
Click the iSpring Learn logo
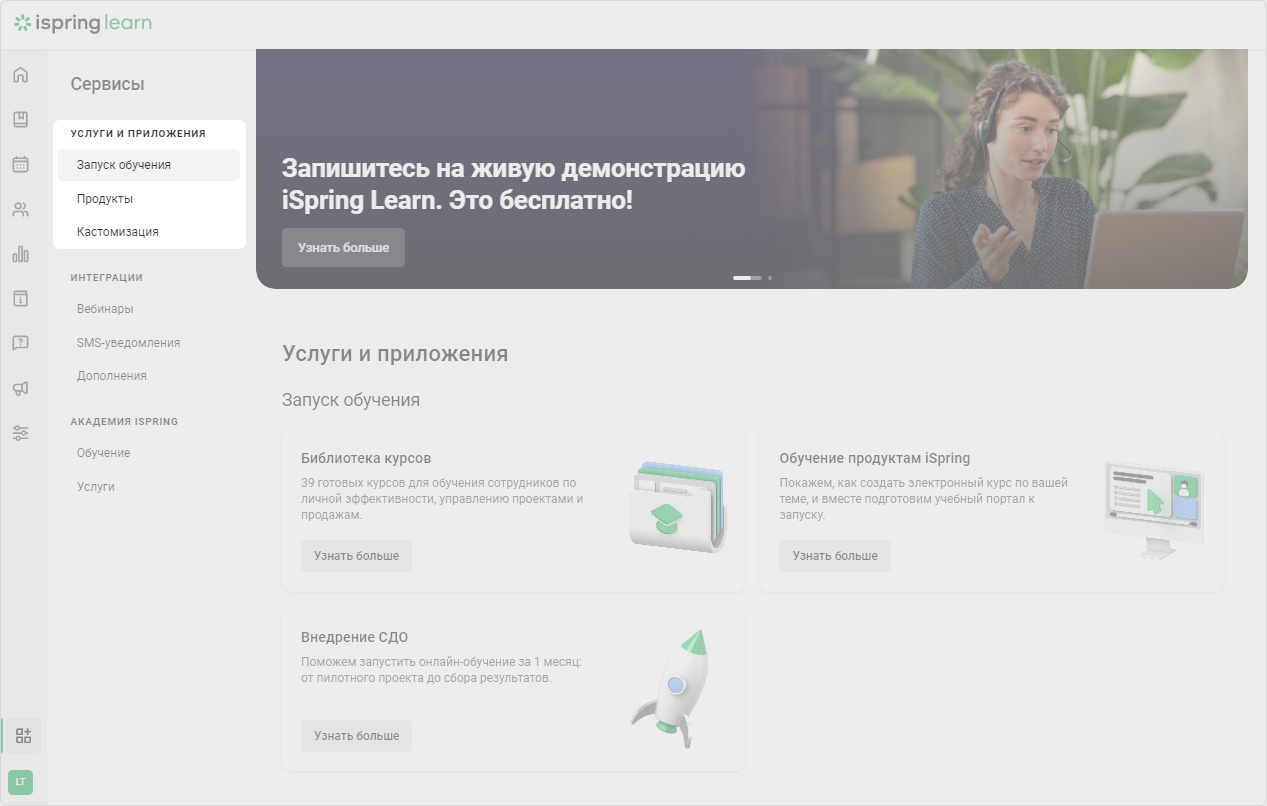click(x=83, y=22)
